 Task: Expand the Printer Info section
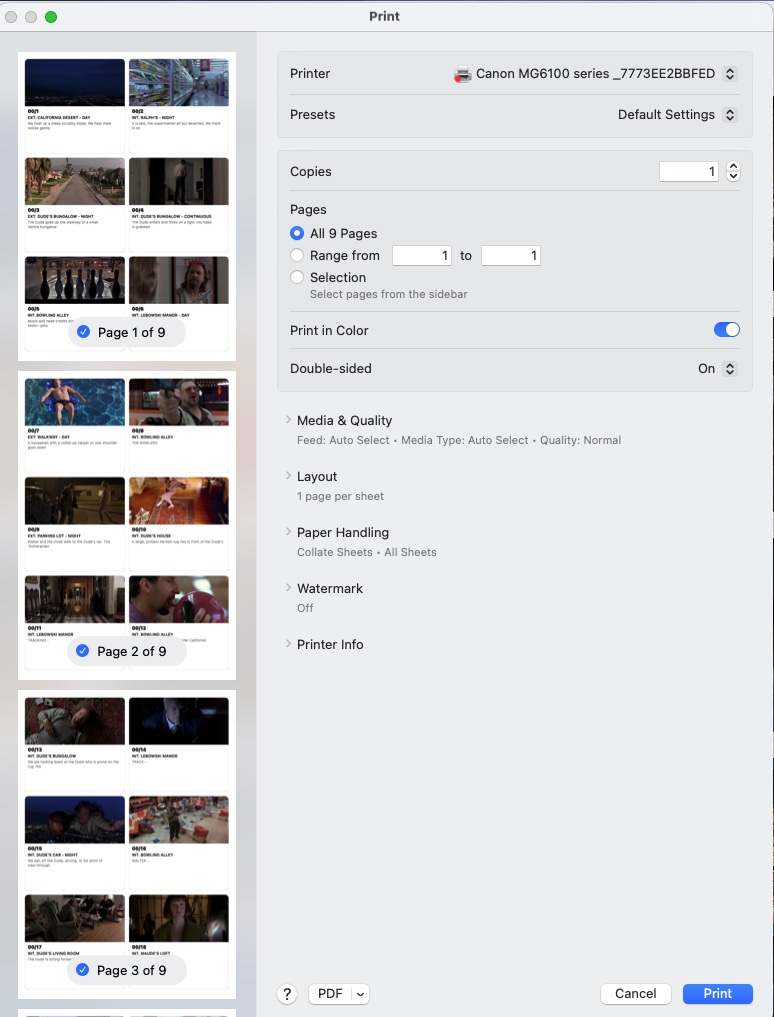[x=288, y=643]
